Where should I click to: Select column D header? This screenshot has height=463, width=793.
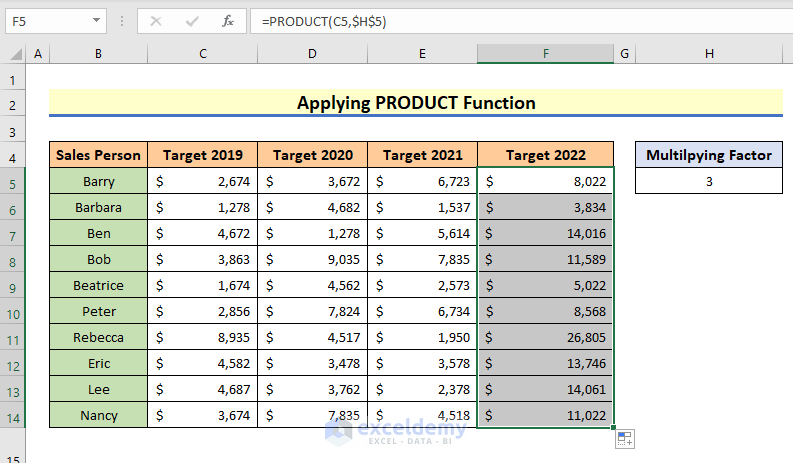pos(313,54)
